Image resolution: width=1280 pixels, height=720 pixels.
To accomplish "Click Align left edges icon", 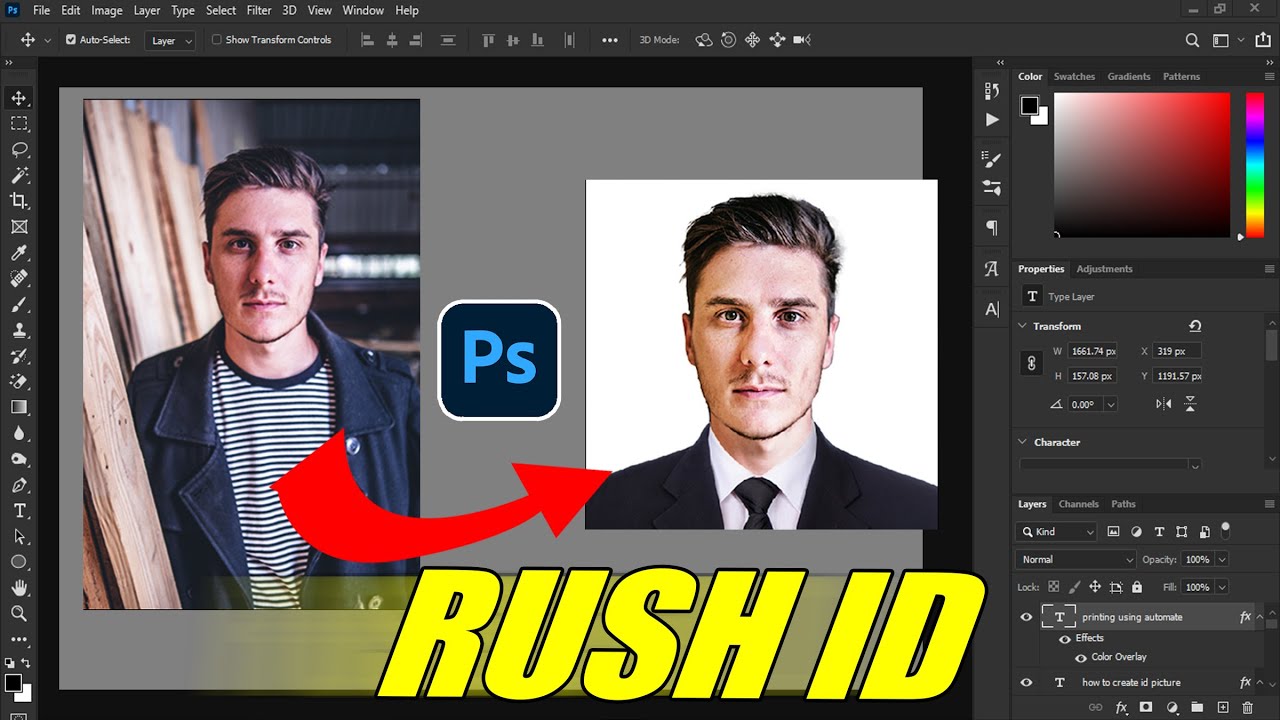I will pyautogui.click(x=367, y=40).
